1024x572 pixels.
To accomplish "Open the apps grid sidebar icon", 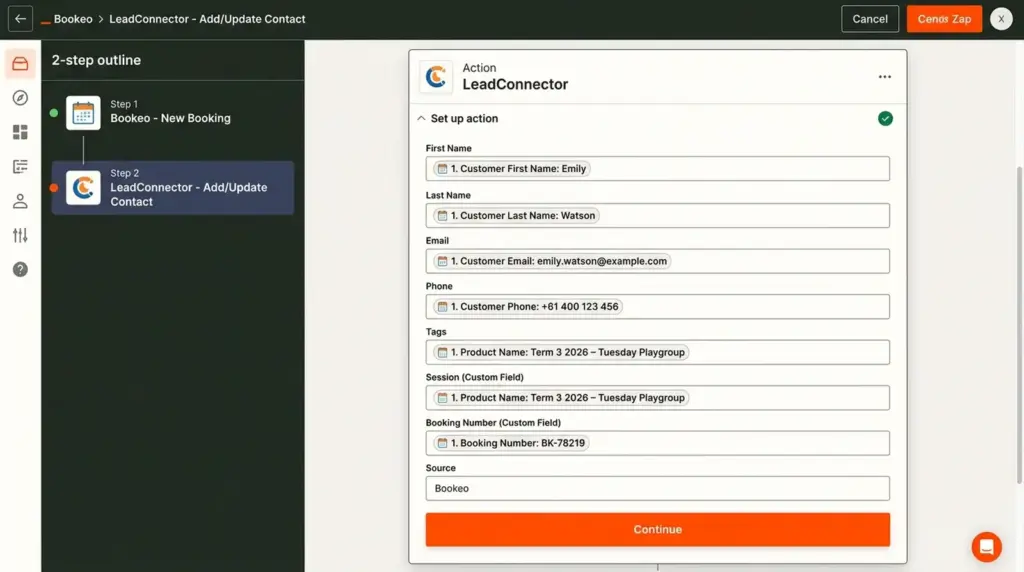I will (20, 132).
